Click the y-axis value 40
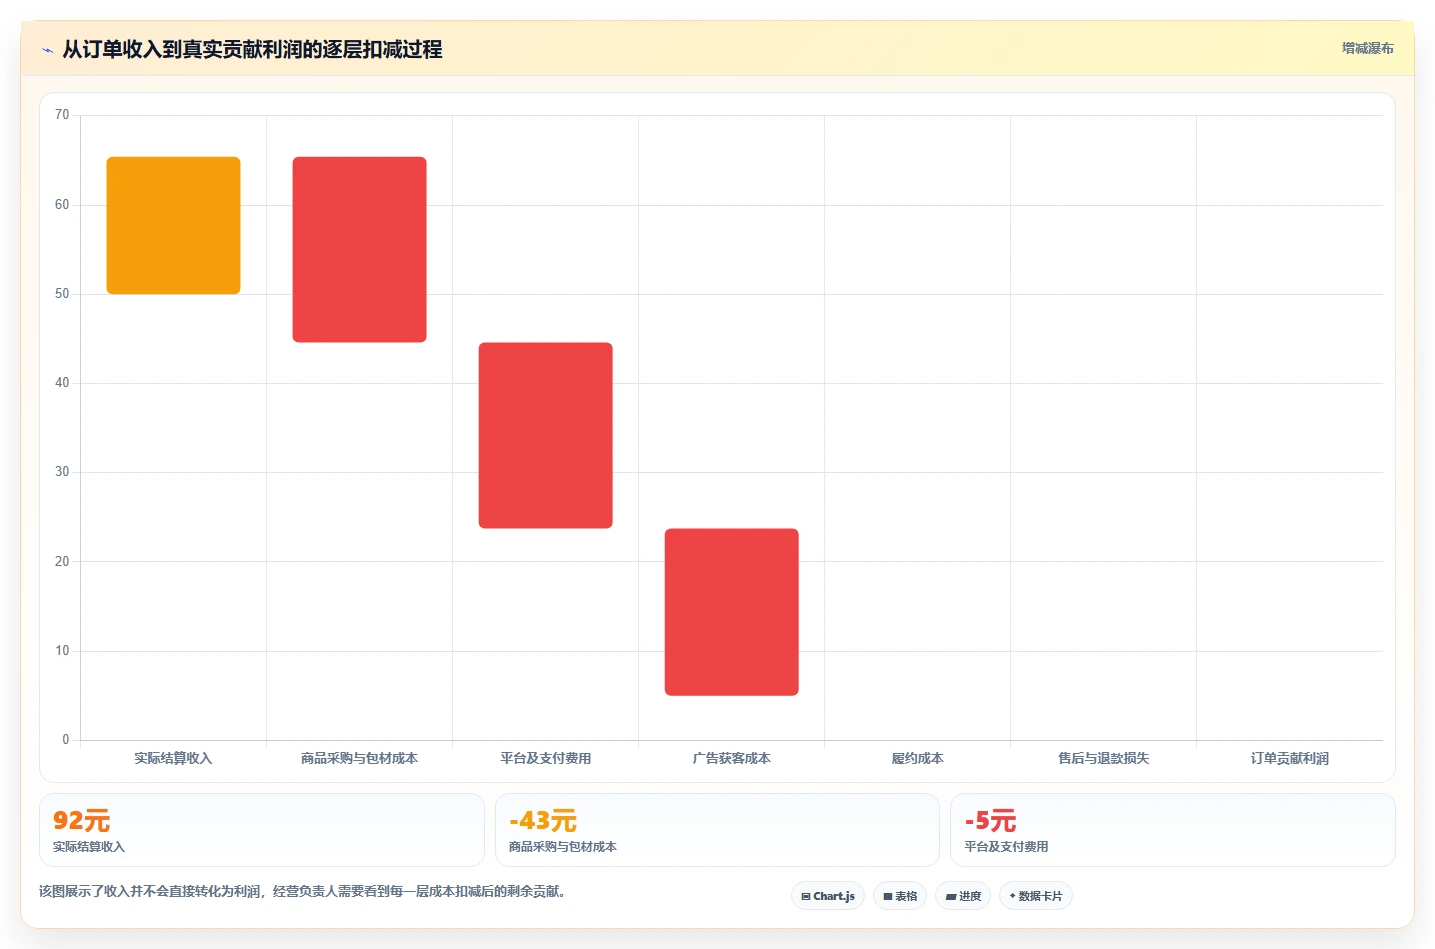Image resolution: width=1435 pixels, height=949 pixels. point(62,383)
